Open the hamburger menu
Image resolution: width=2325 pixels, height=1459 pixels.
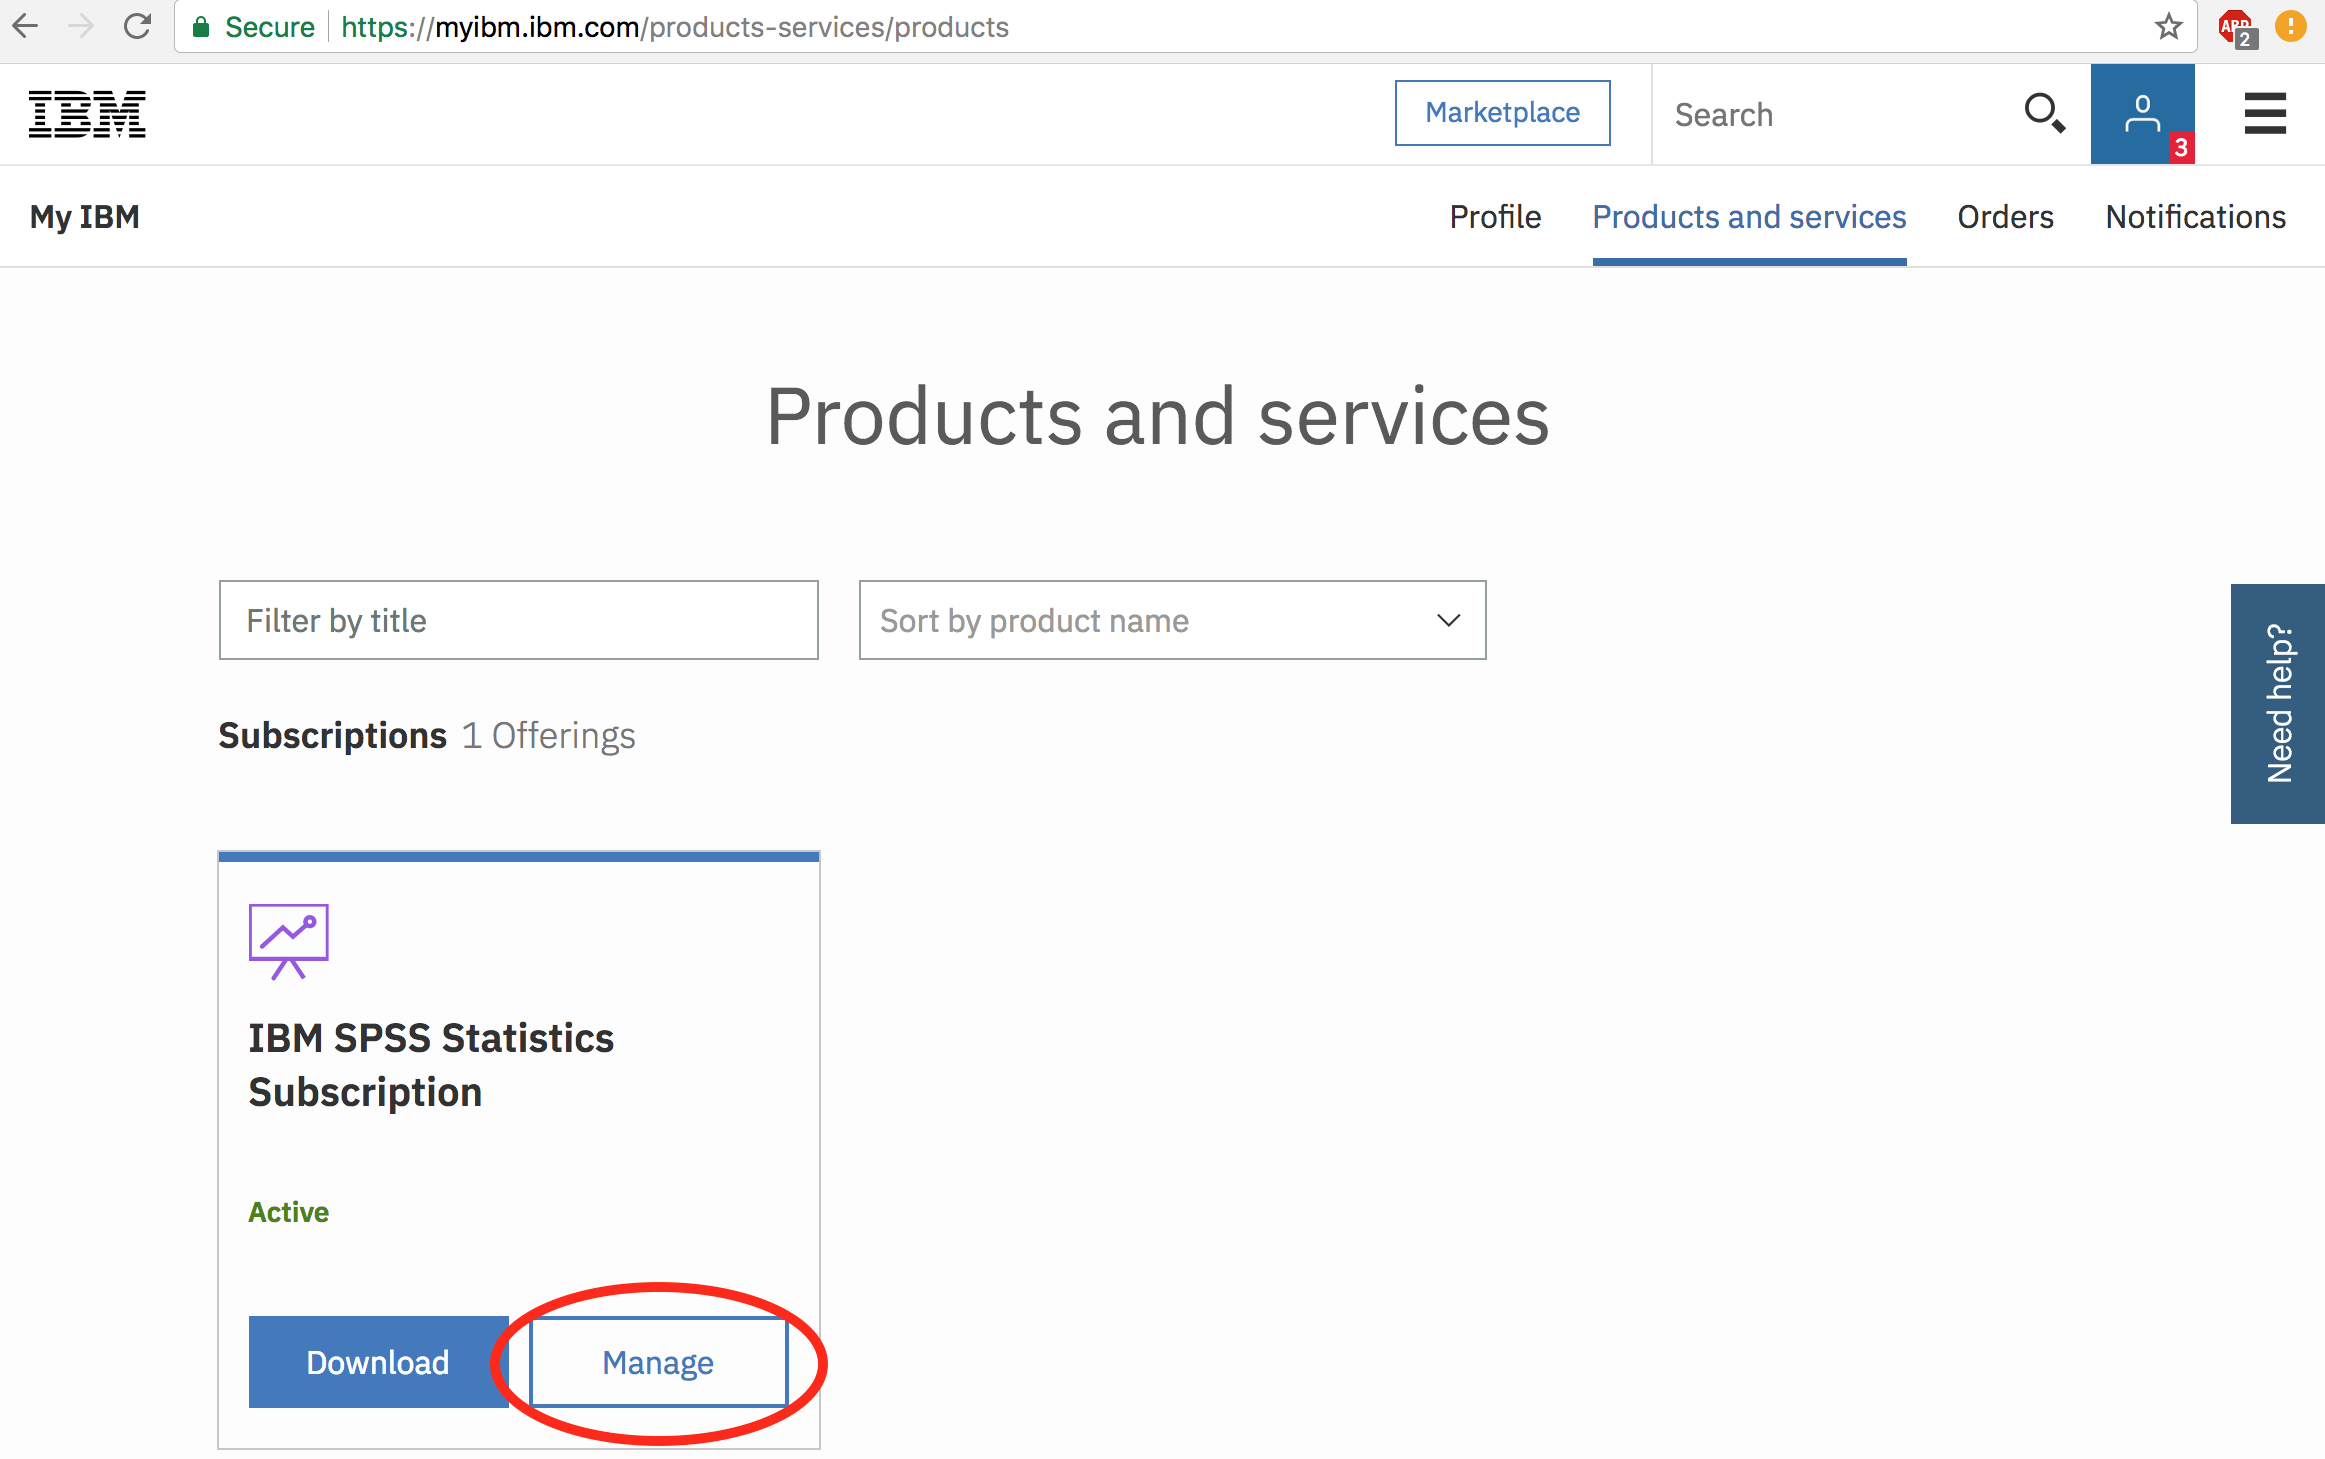tap(2265, 113)
